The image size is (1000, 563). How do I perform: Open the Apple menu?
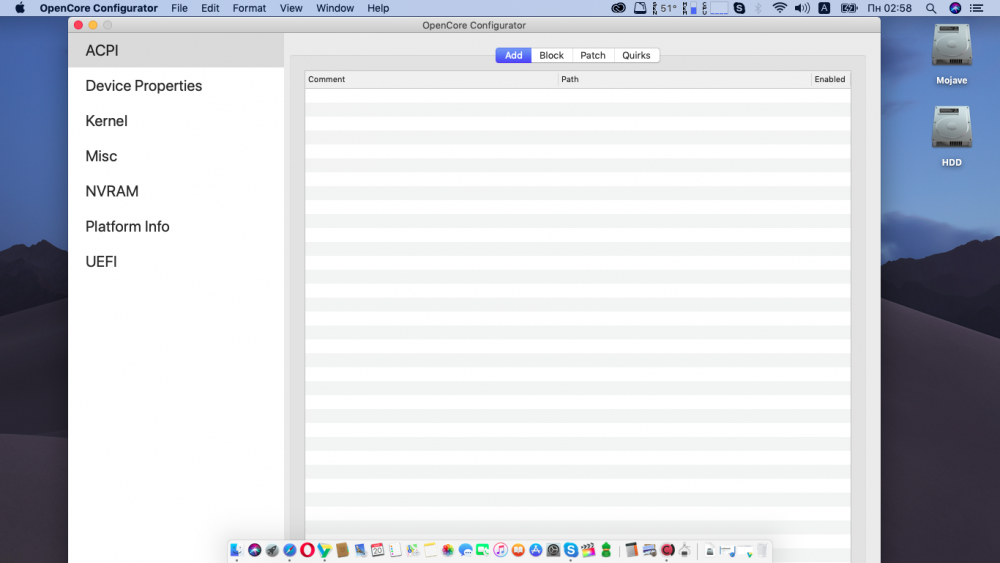click(x=20, y=8)
